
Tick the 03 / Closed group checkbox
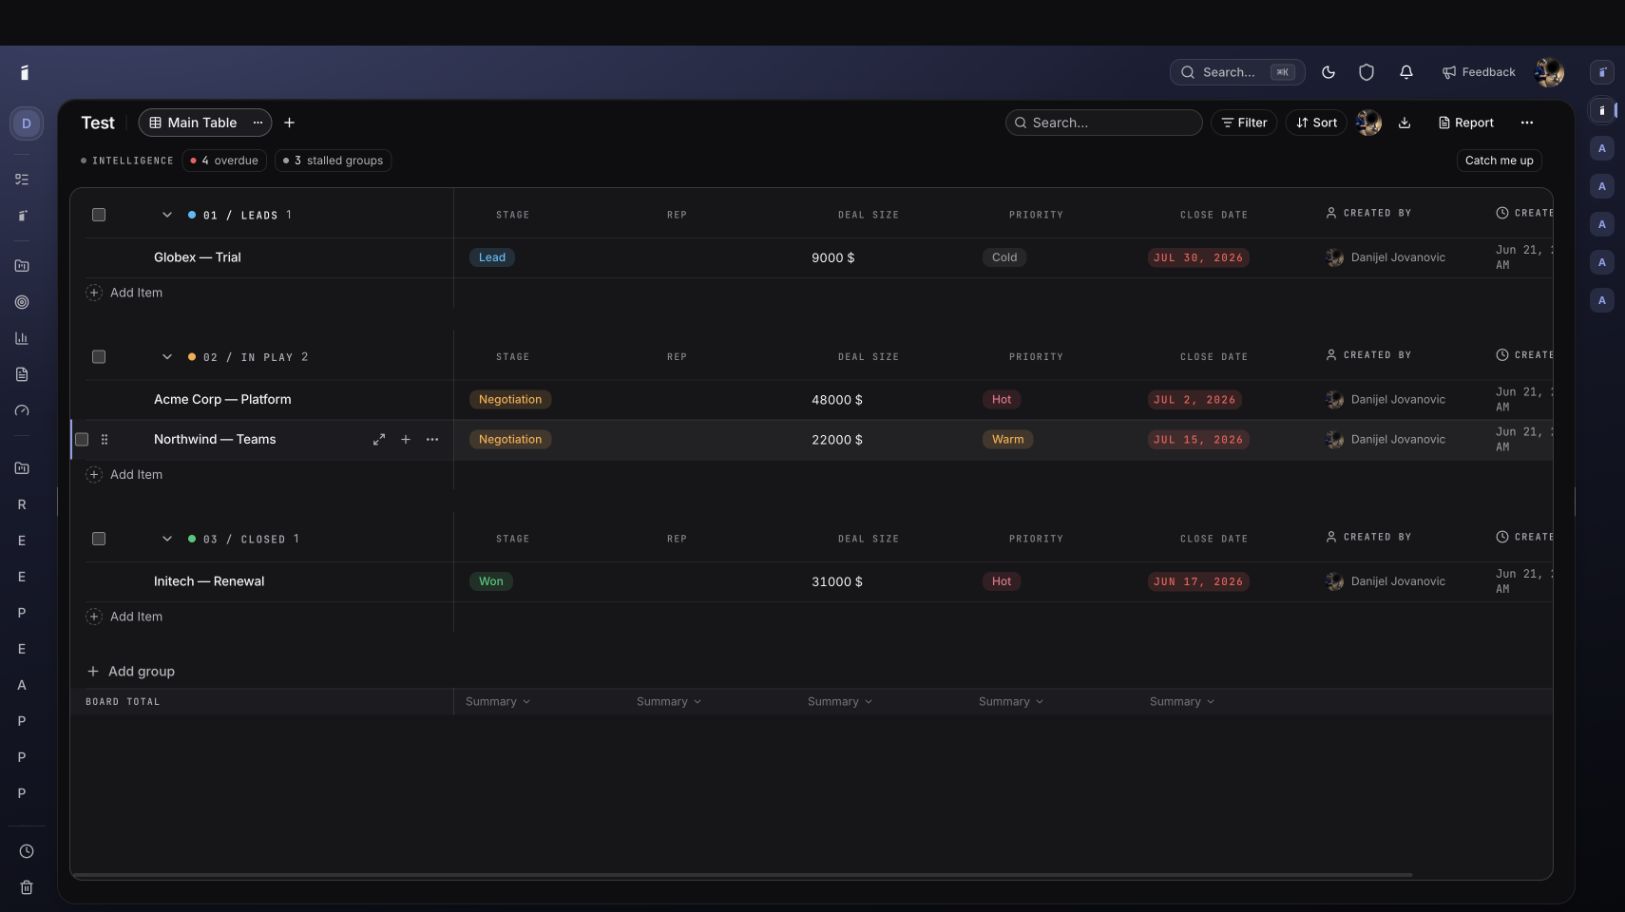[x=99, y=539]
